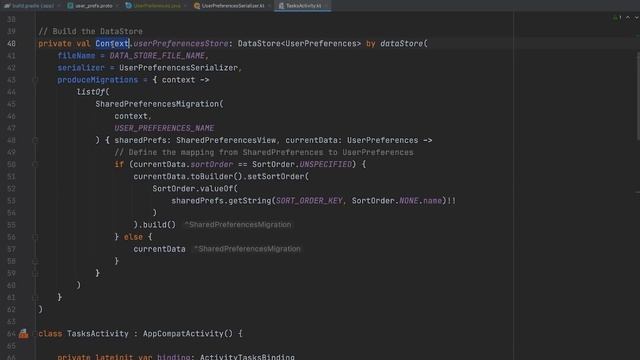Image resolution: width=640 pixels, height=360 pixels.
Task: Jump to next highlighted problem with down arrow
Action: pyautogui.click(x=636, y=18)
